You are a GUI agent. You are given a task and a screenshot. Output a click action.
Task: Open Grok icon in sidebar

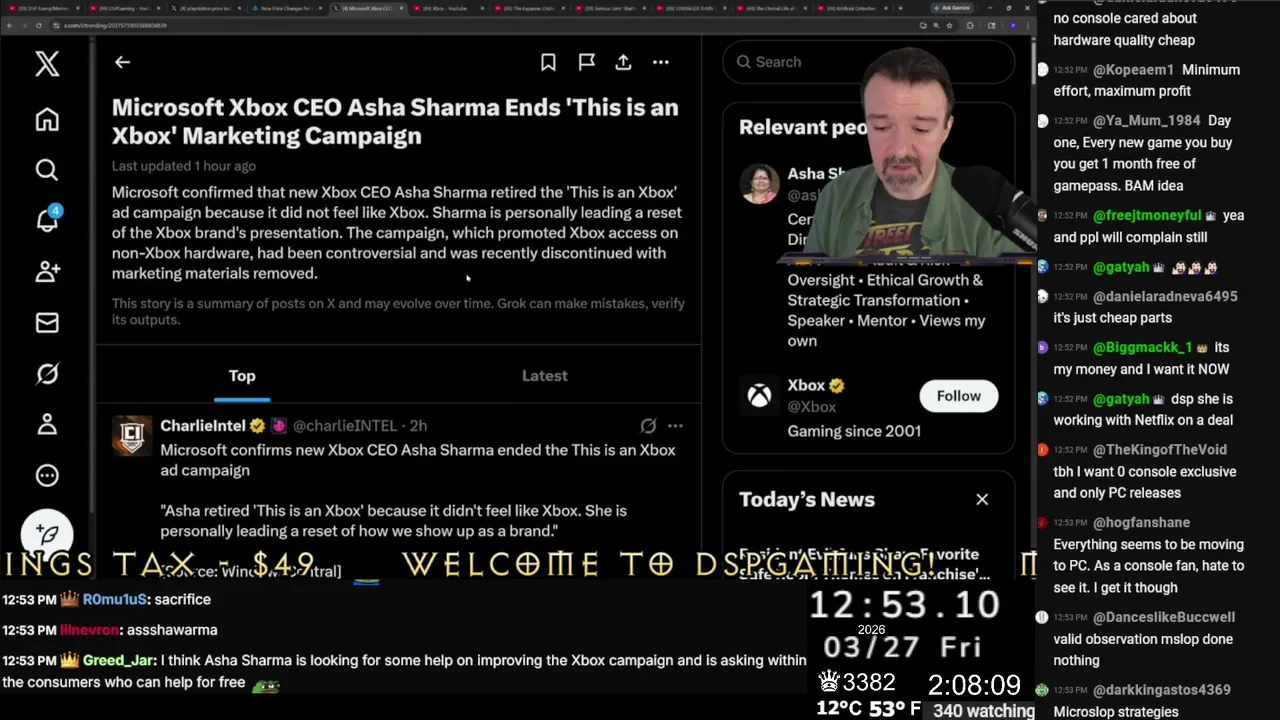click(47, 373)
